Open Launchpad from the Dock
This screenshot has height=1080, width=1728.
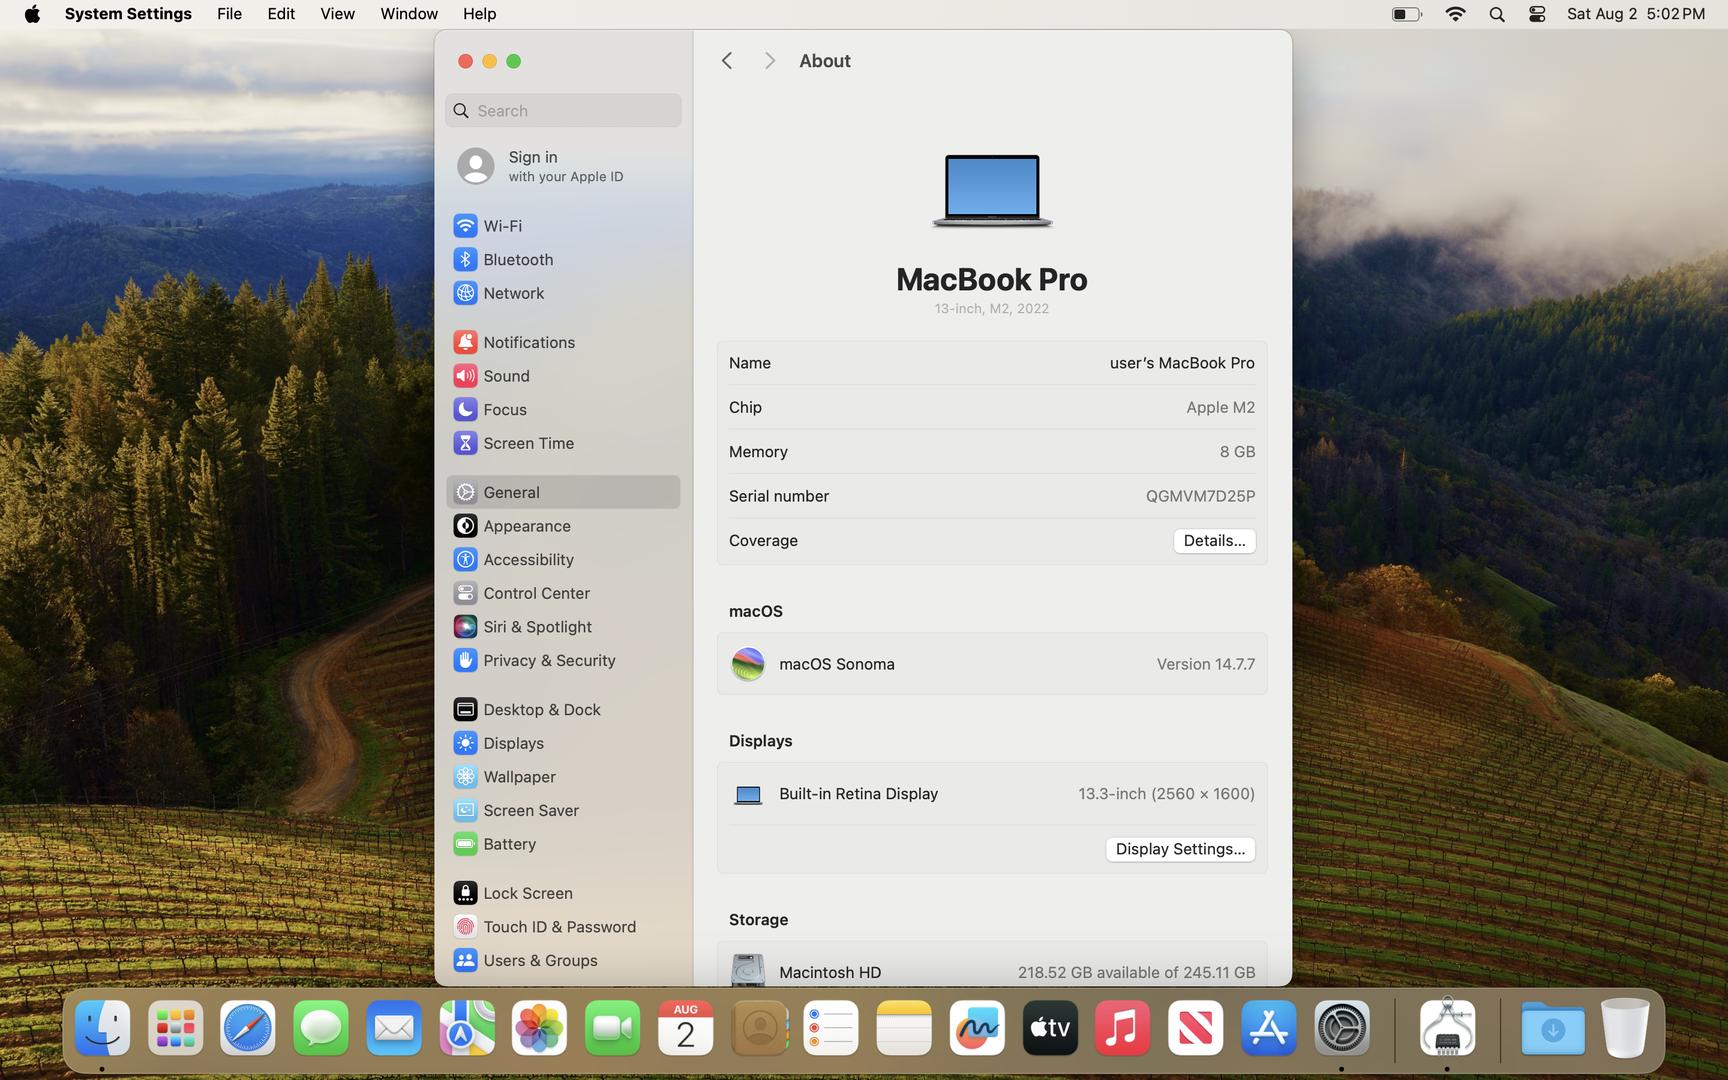(175, 1028)
